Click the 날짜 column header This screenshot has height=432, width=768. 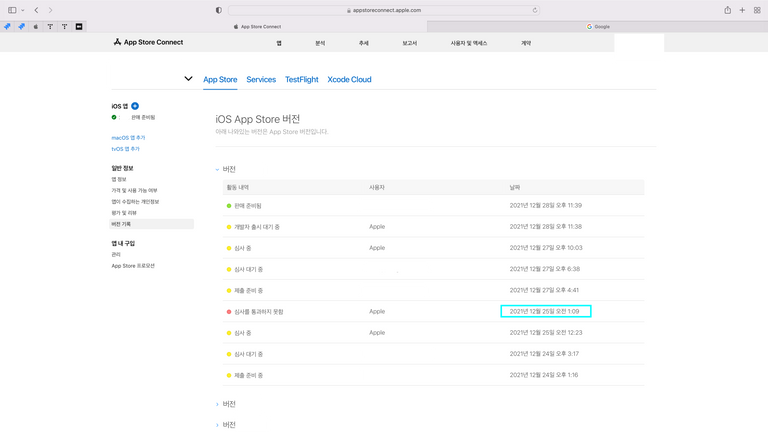pyautogui.click(x=515, y=188)
